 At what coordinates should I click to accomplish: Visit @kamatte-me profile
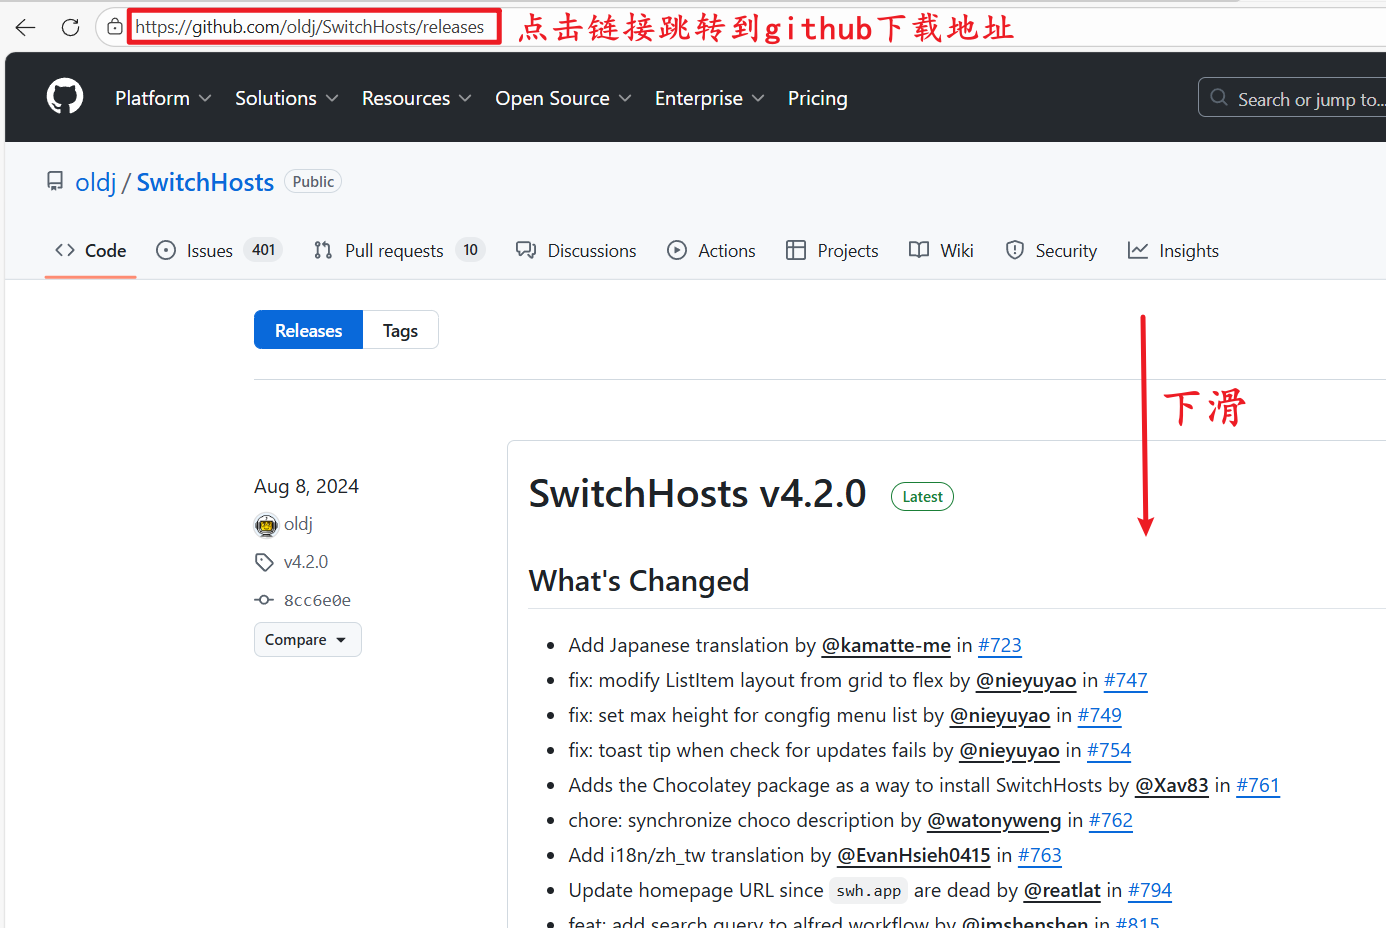point(886,645)
